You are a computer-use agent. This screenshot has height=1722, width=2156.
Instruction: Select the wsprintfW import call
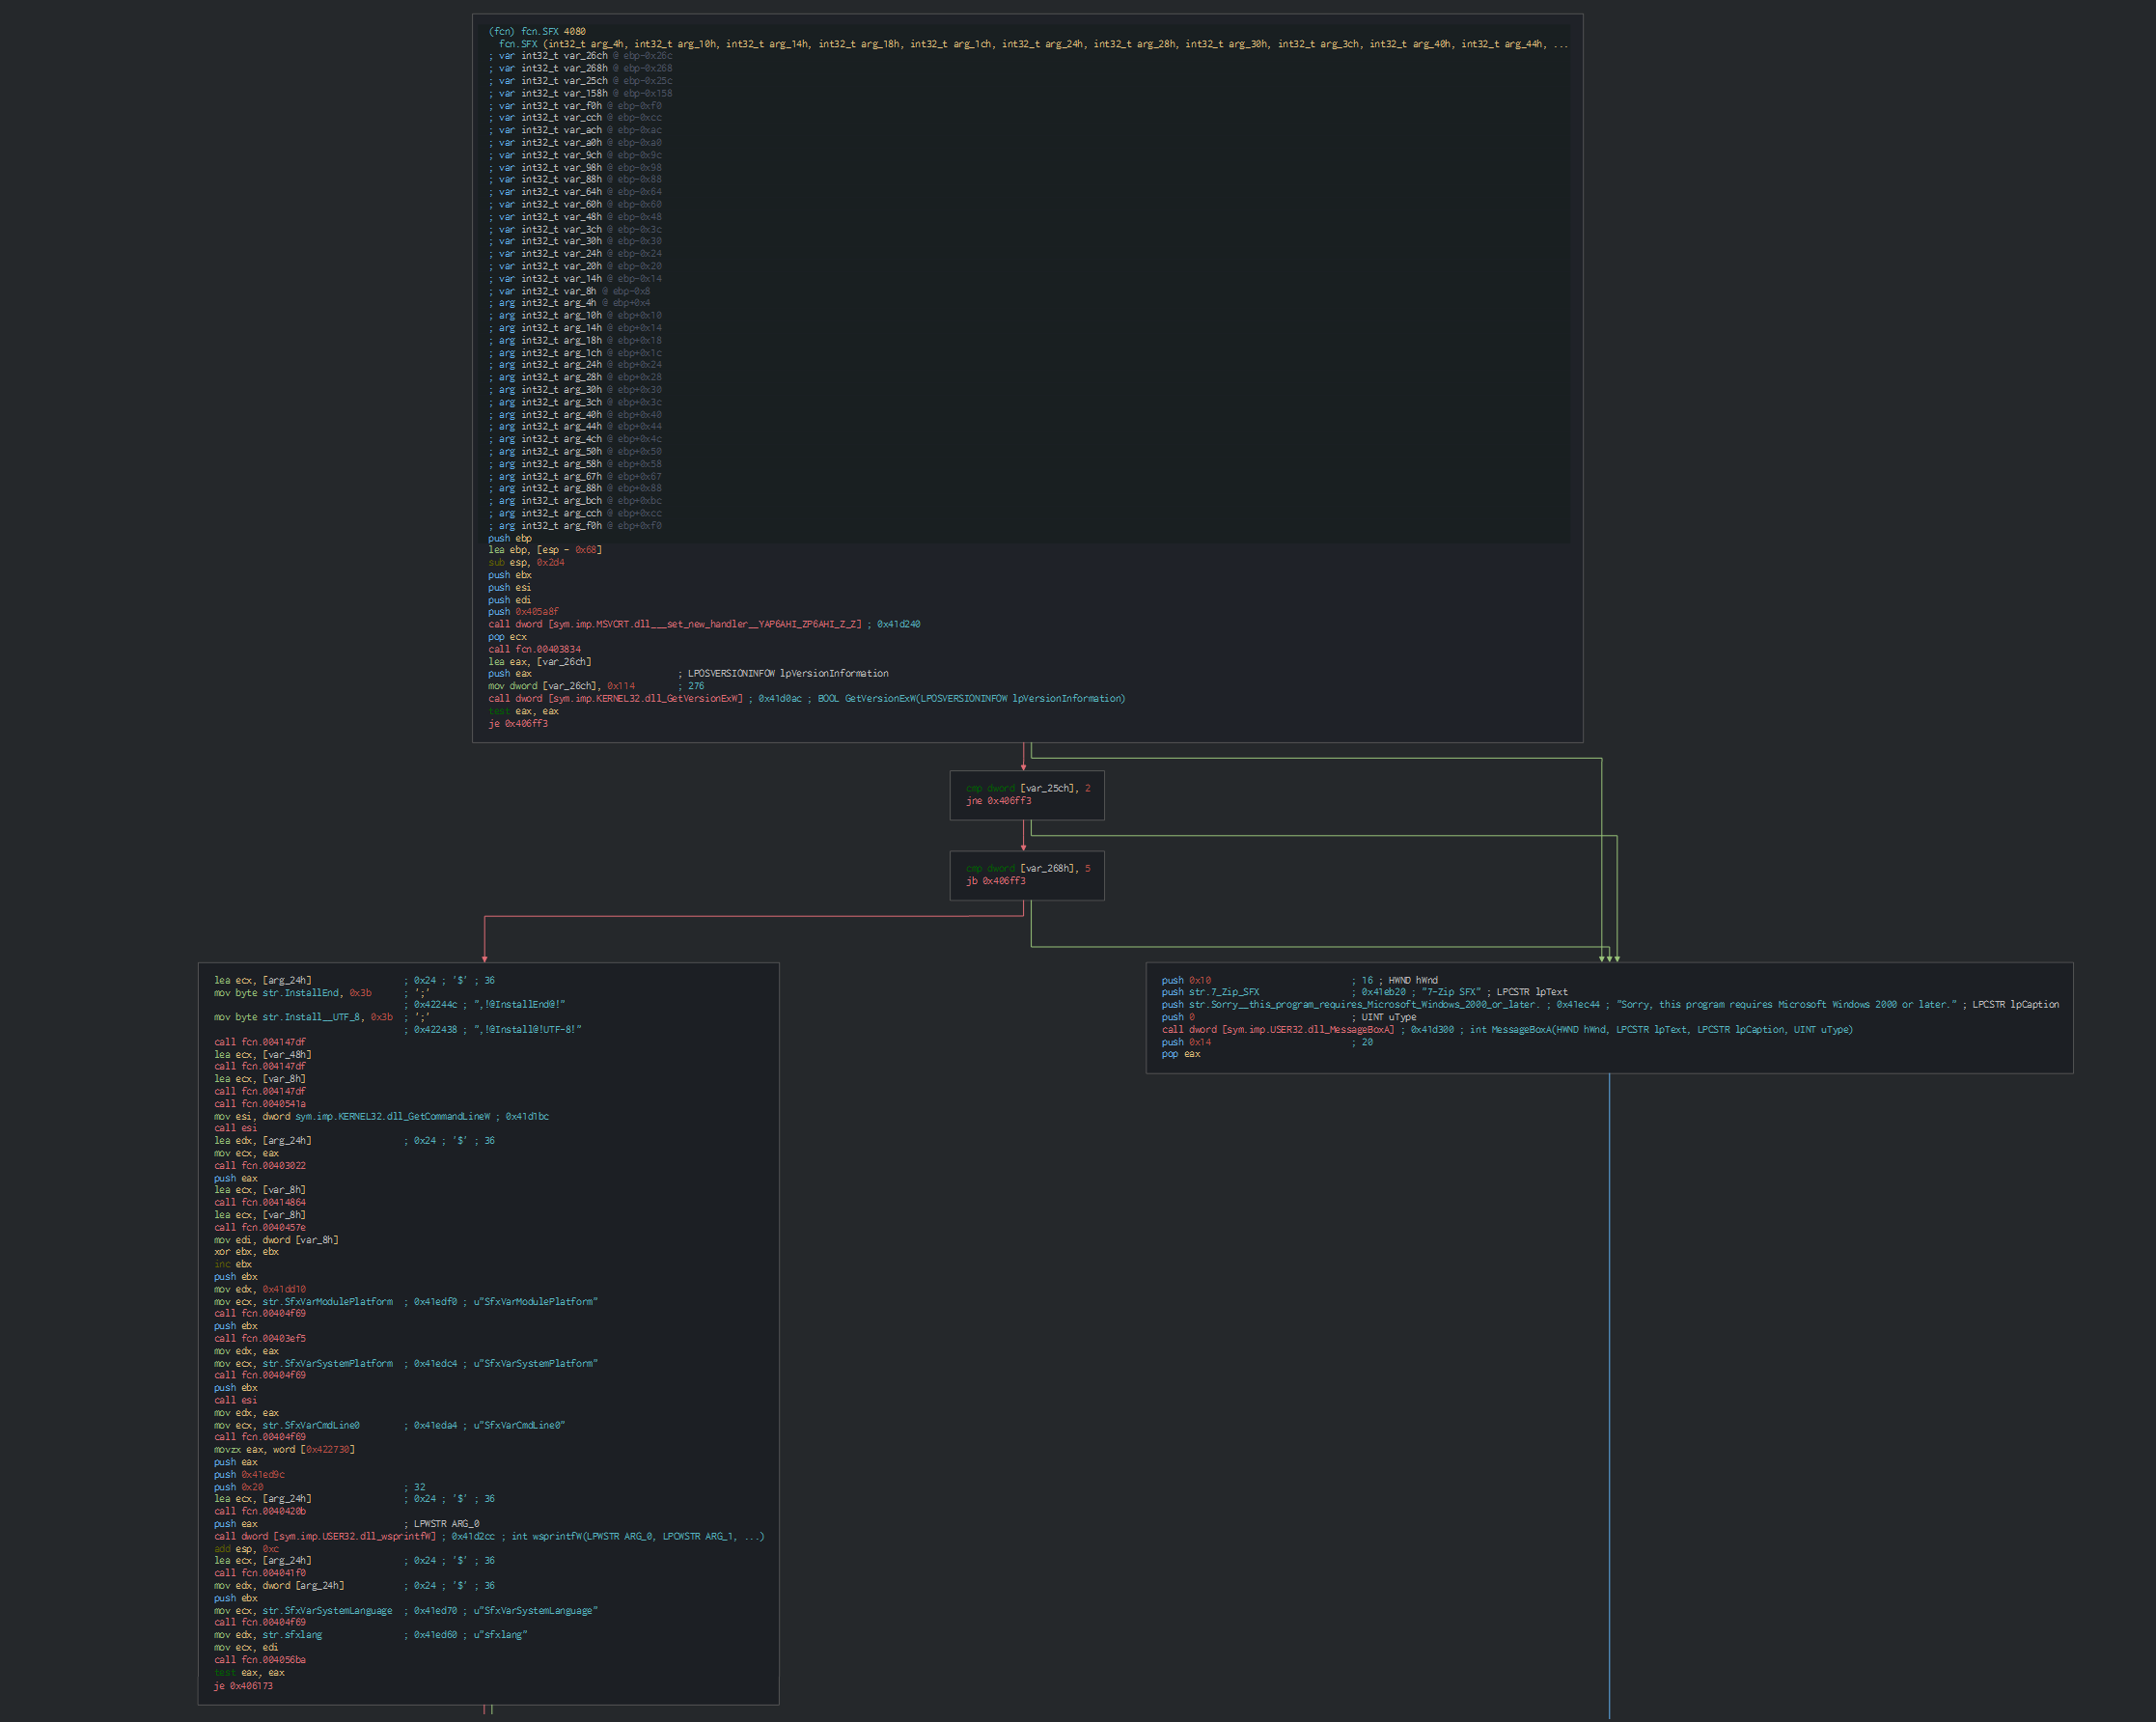coord(325,1537)
